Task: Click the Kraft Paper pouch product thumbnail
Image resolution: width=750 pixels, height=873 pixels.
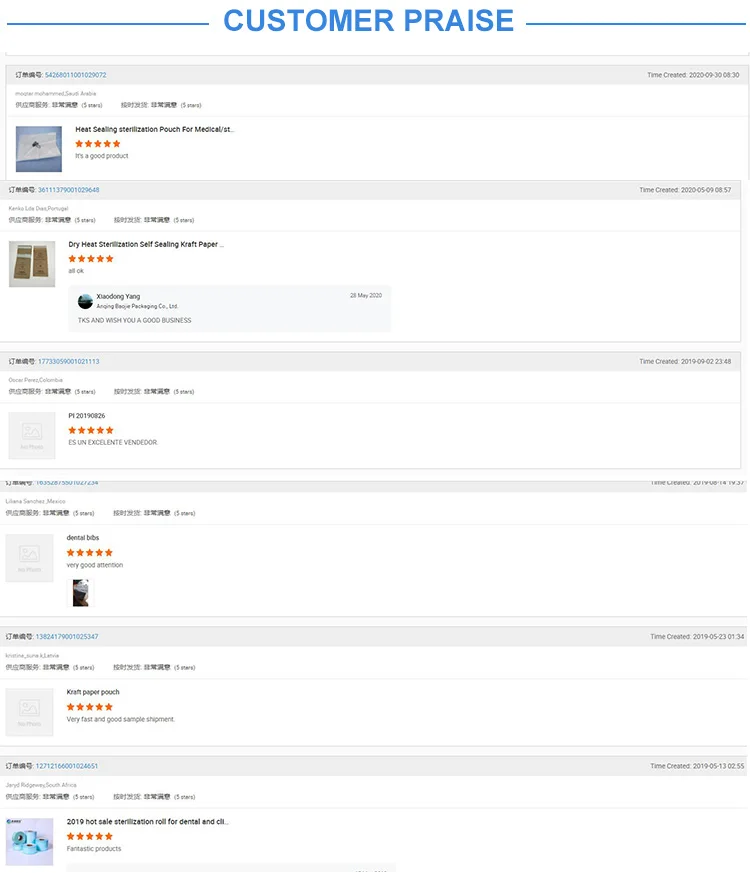Action: 32,264
